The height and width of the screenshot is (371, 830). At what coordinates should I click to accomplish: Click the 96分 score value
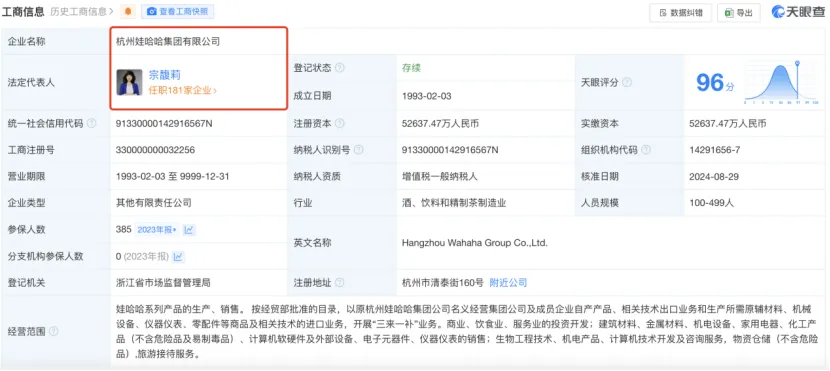tap(715, 83)
